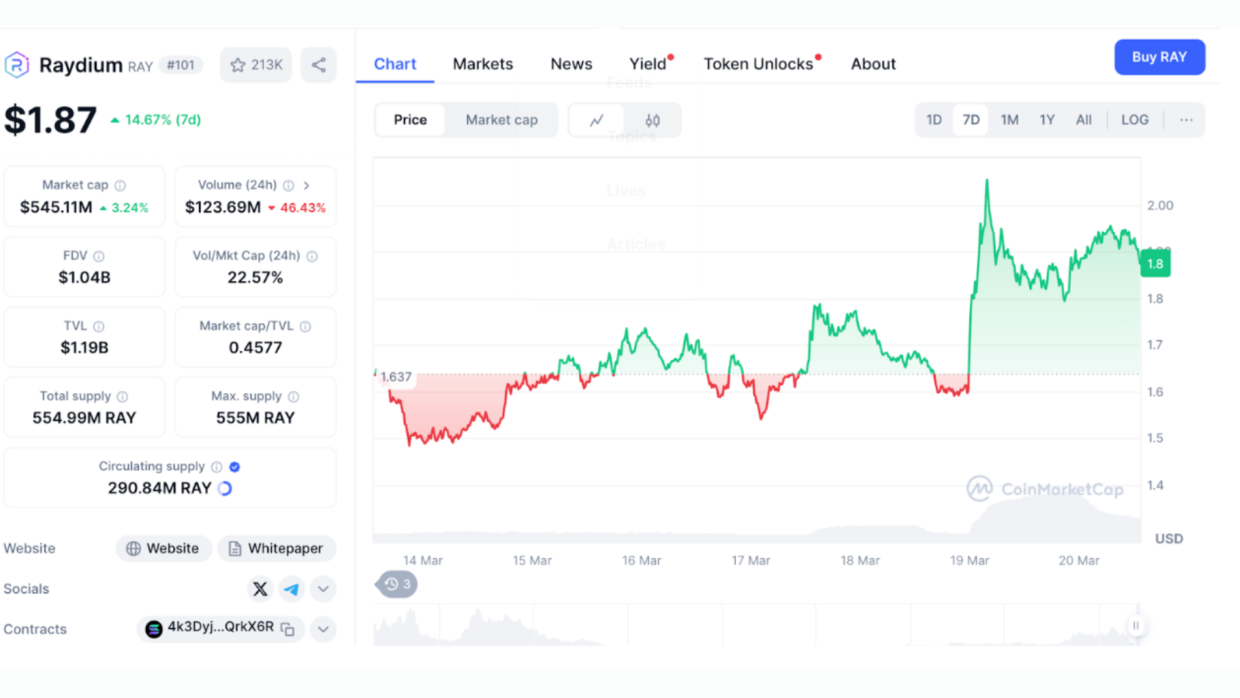The height and width of the screenshot is (698, 1240).
Task: Toggle LOG scale on chart
Action: pos(1135,120)
